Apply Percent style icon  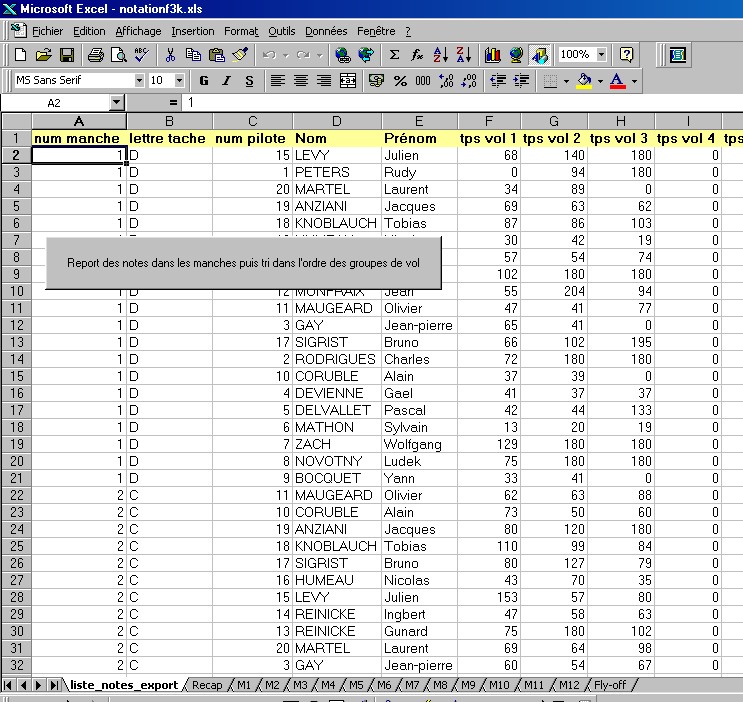pos(400,81)
